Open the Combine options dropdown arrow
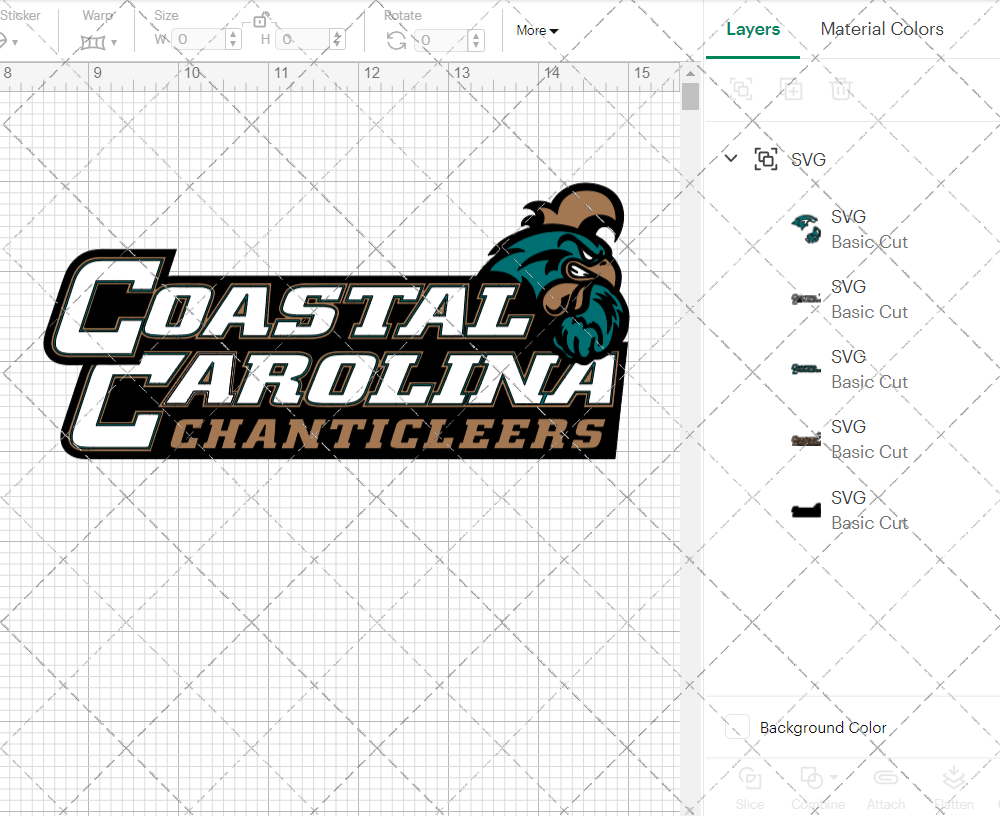1000x816 pixels. coord(833,778)
